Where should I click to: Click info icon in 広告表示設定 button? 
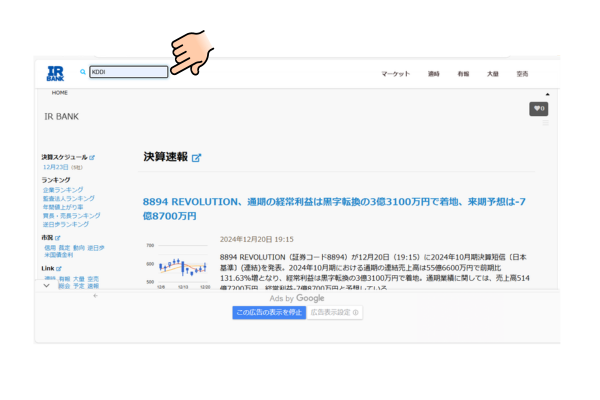point(355,312)
